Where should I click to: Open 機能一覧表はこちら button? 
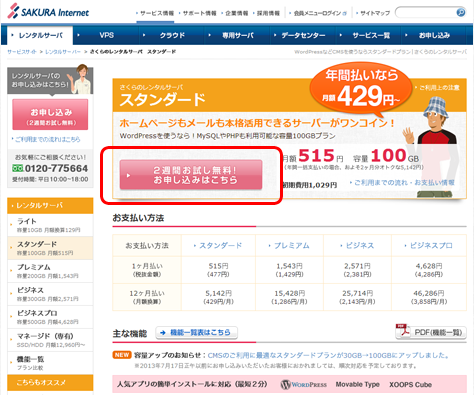point(197,332)
